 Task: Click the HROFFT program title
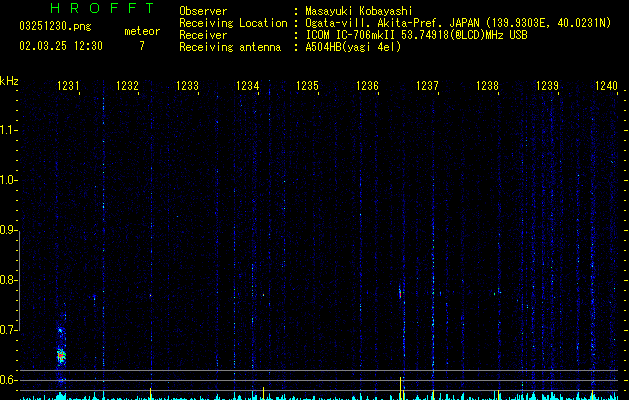(x=102, y=8)
